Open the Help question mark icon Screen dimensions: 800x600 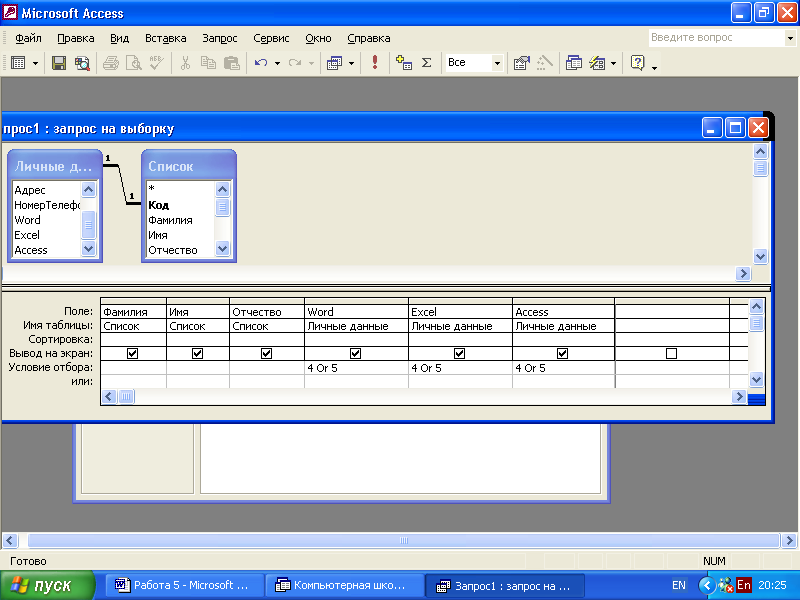[637, 63]
